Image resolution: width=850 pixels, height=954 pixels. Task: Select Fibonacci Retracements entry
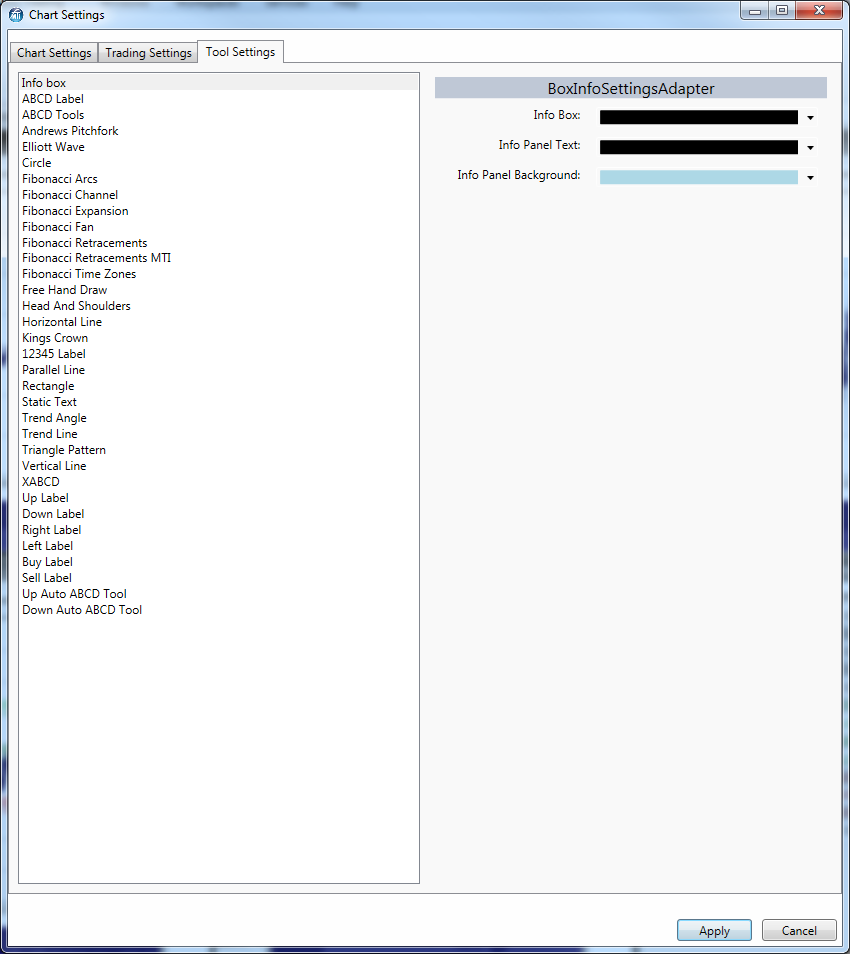219,243
